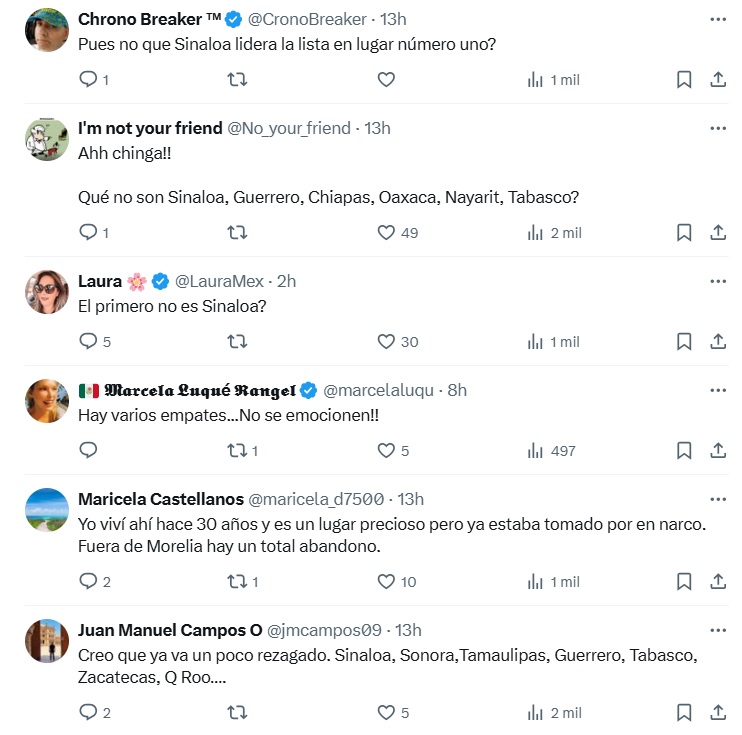Open Juan Manuel Campos O's avatar

(46, 640)
